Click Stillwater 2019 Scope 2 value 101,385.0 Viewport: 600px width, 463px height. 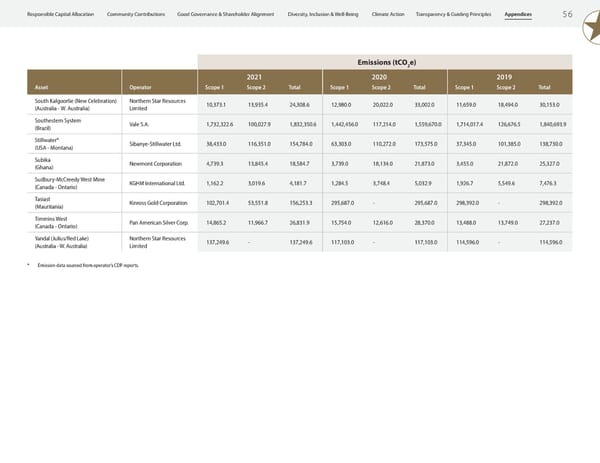point(509,144)
